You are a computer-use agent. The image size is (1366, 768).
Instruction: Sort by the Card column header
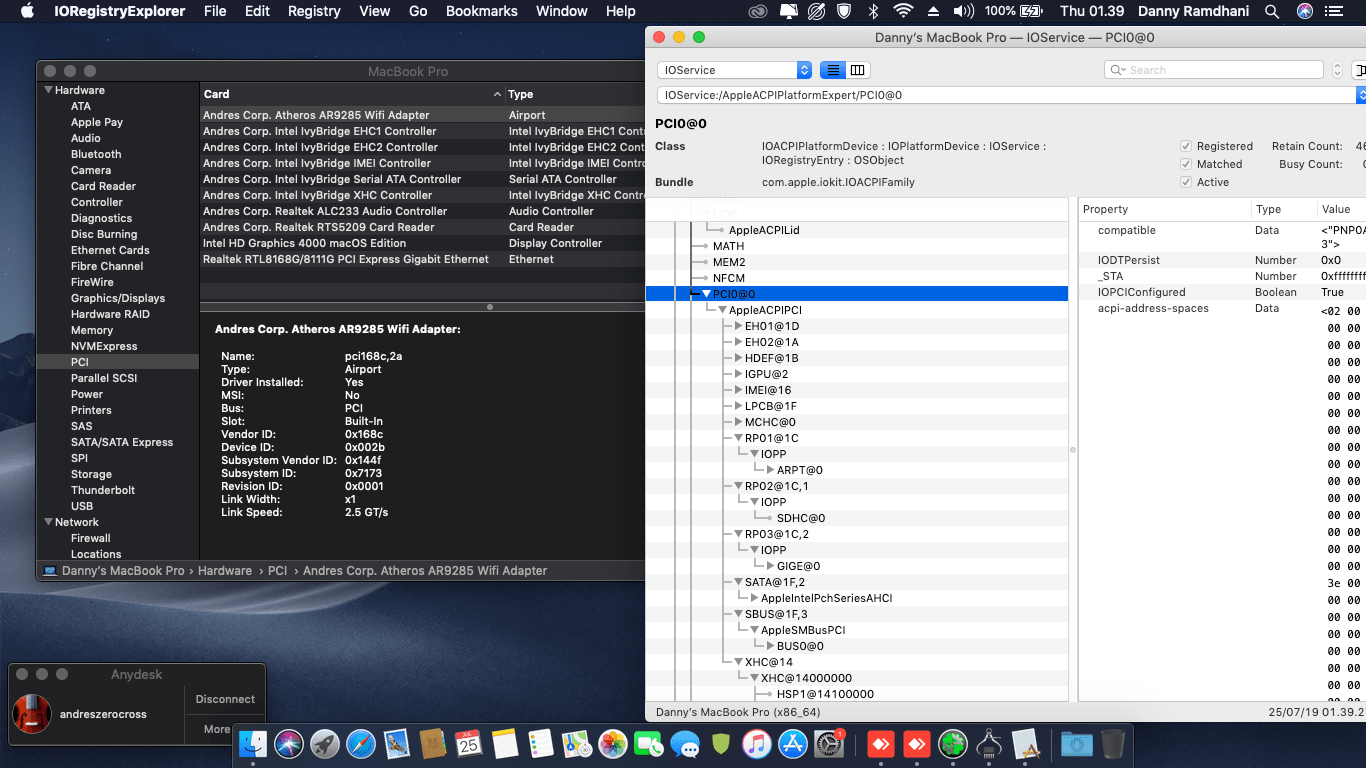352,94
